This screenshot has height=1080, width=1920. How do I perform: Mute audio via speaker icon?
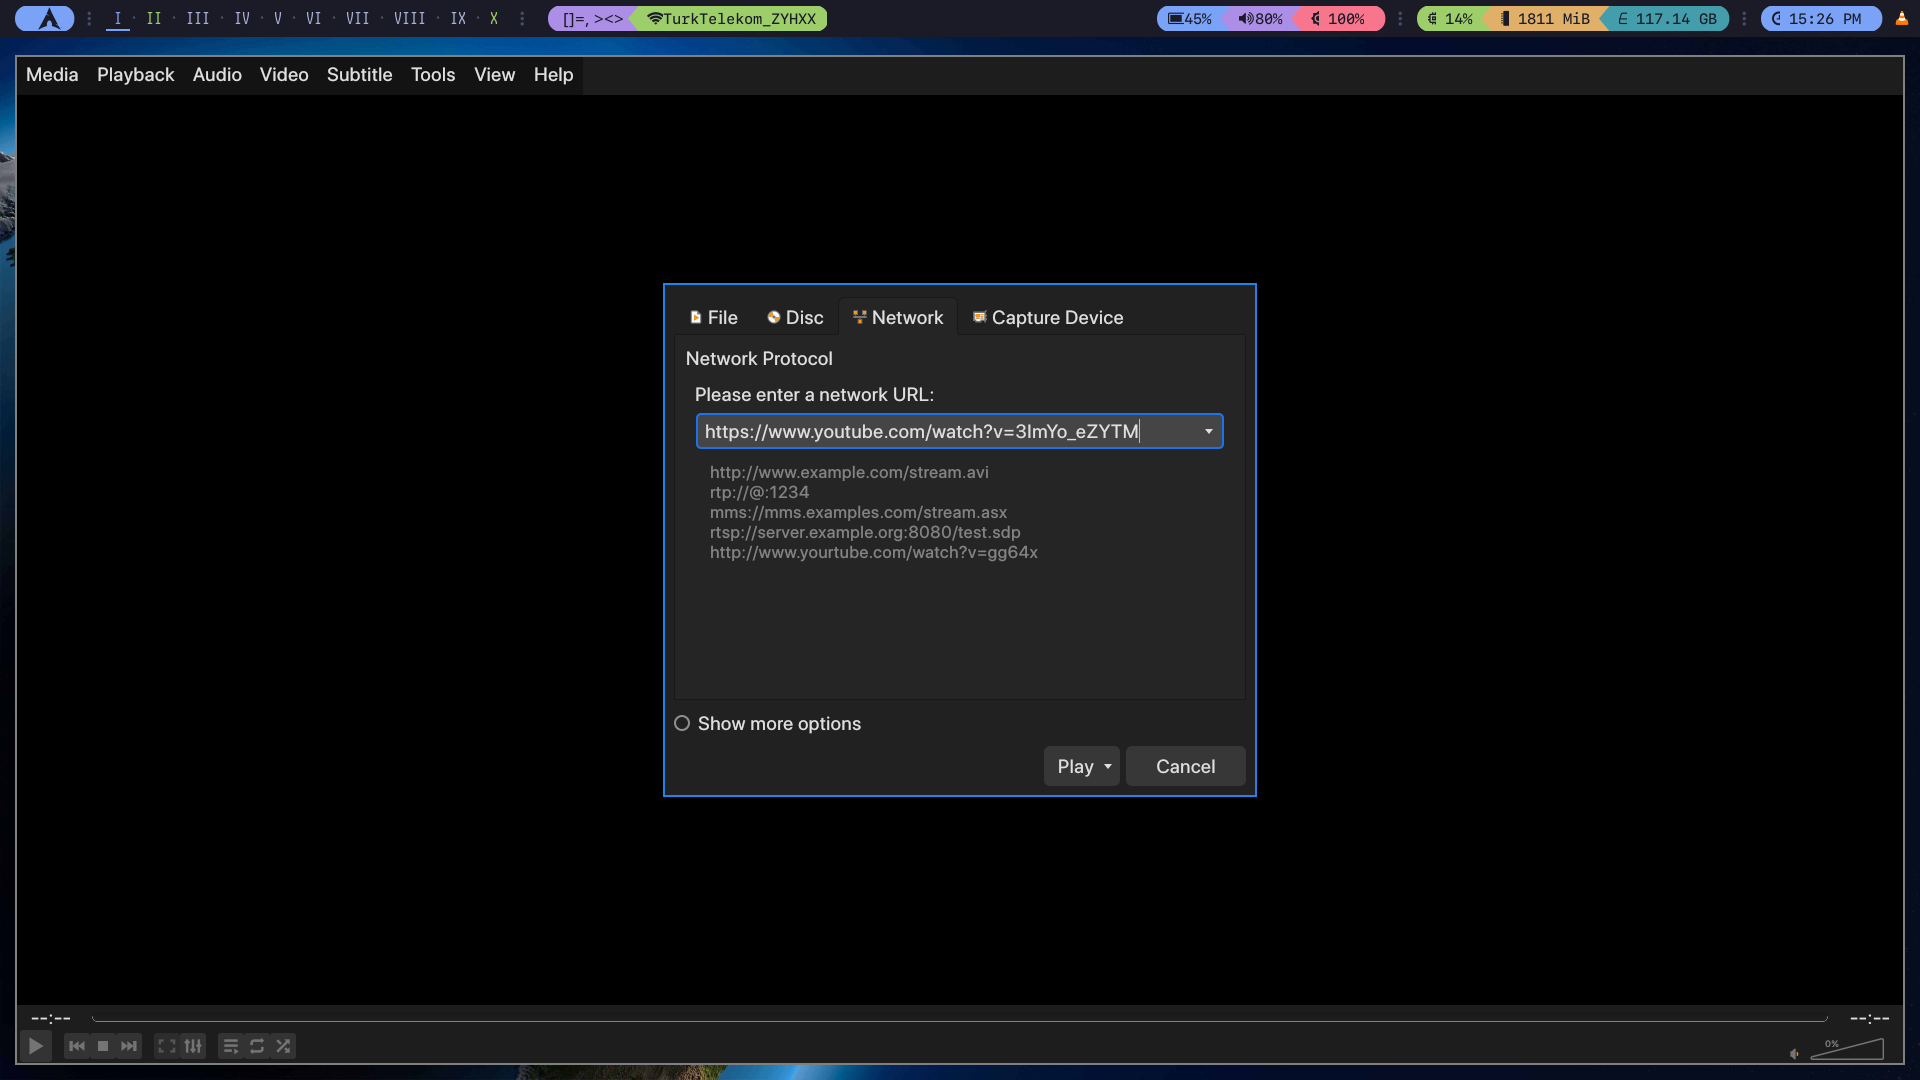point(1795,1053)
